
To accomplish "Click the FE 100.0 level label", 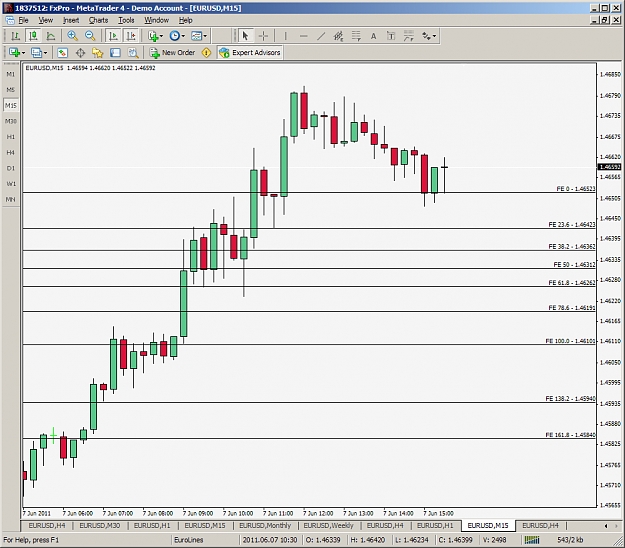I will click(570, 341).
